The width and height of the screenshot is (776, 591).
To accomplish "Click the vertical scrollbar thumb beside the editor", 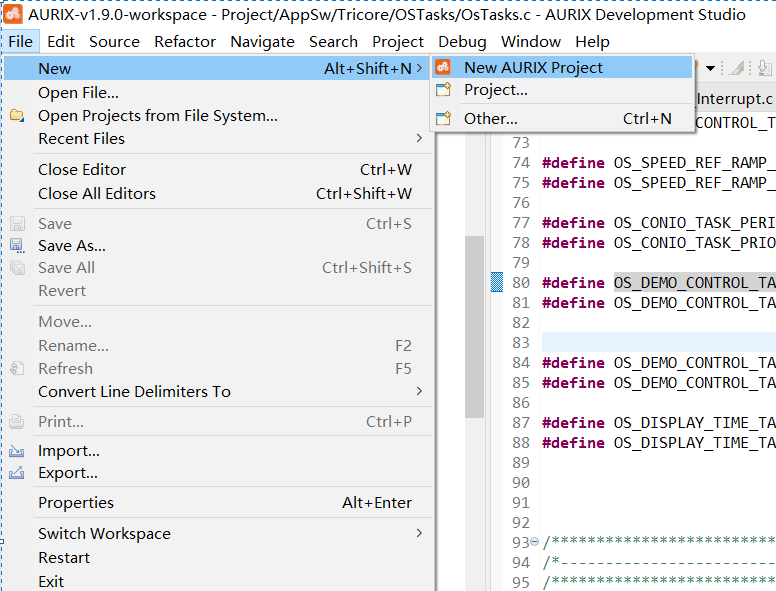I will [474, 327].
